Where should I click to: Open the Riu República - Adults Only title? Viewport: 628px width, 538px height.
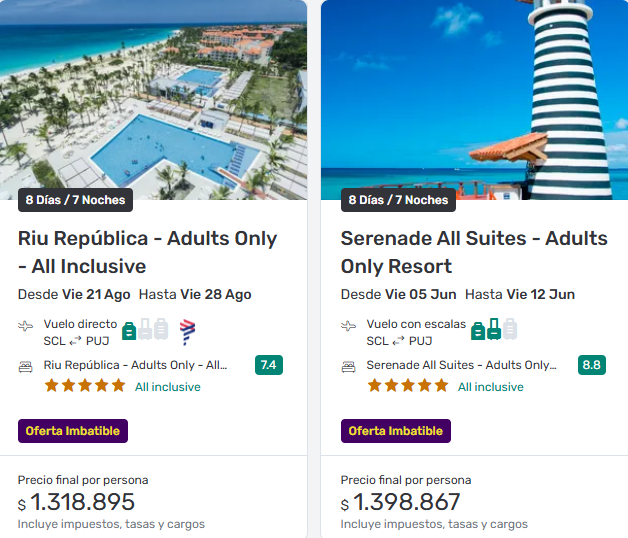(x=147, y=252)
